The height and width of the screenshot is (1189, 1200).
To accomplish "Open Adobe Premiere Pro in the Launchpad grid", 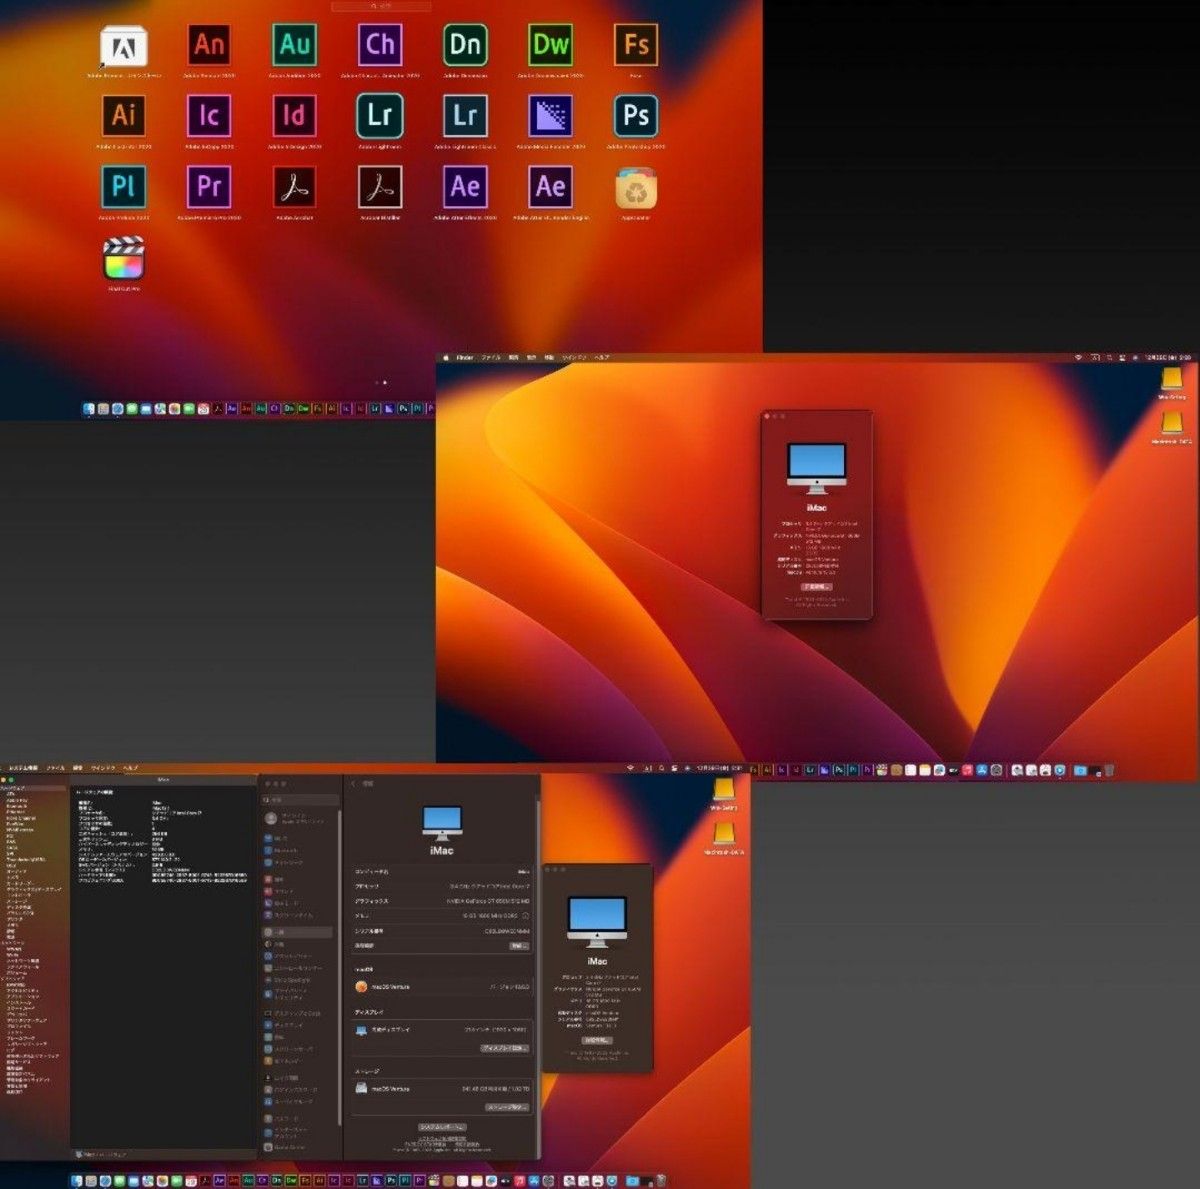I will pyautogui.click(x=209, y=187).
